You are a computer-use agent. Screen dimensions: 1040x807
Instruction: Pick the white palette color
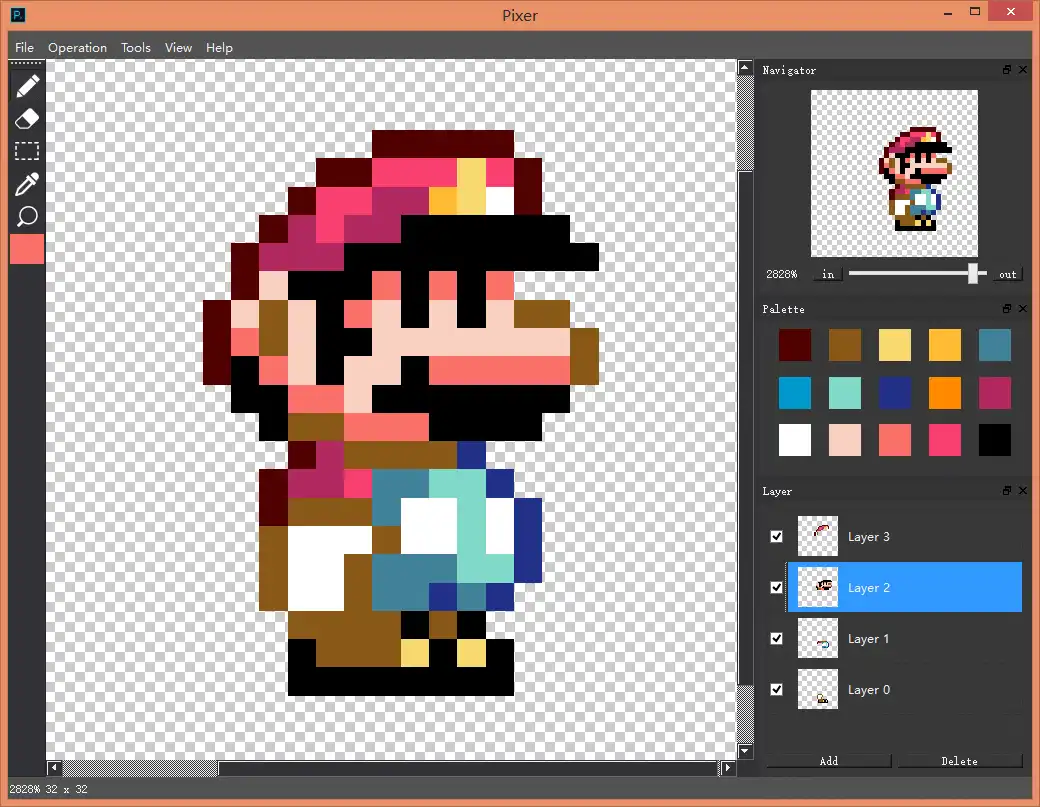pos(795,440)
